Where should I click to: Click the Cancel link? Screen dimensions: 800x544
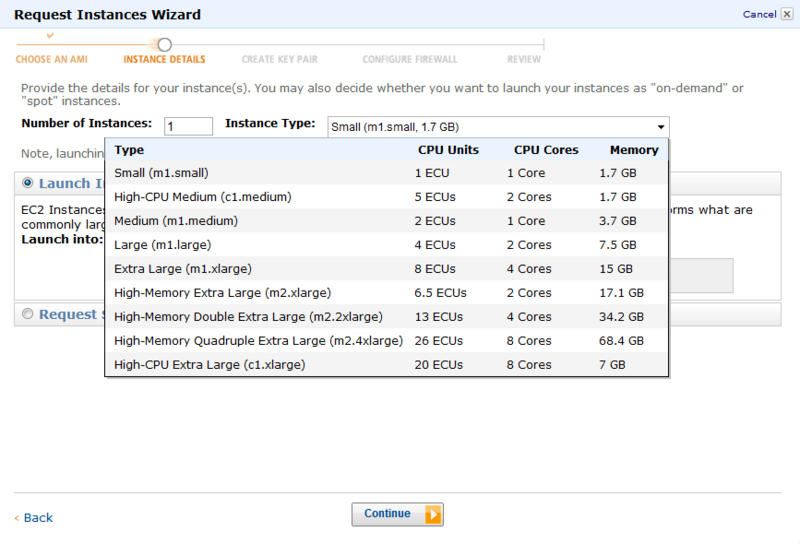(x=759, y=14)
